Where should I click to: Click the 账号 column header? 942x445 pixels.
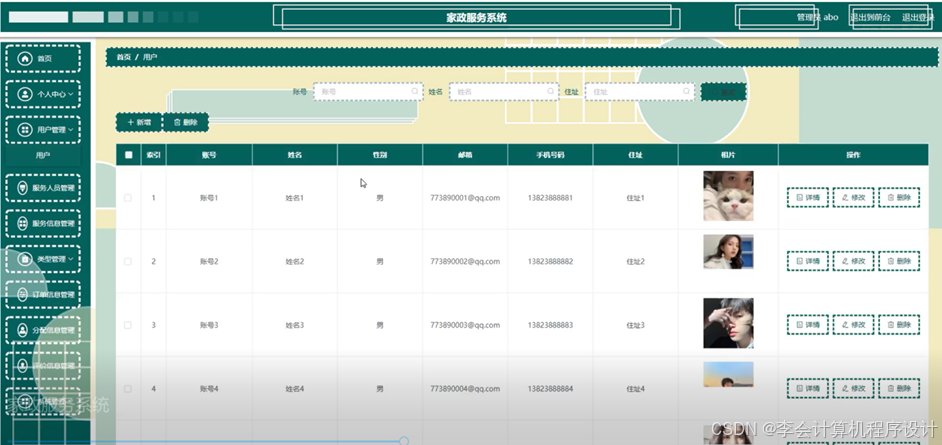point(209,155)
